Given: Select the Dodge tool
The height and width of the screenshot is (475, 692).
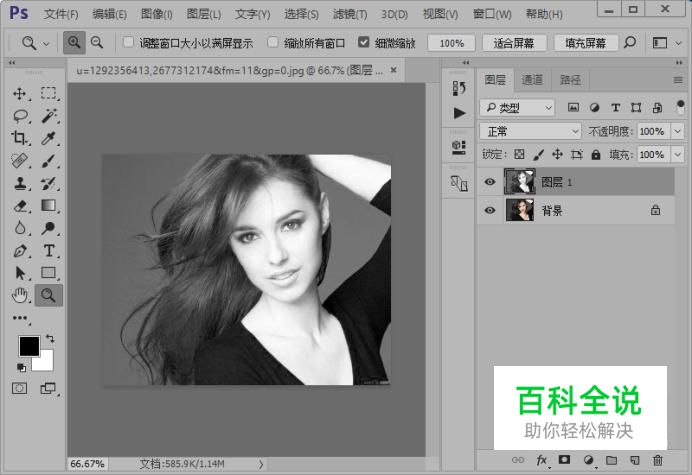Looking at the screenshot, I should click(x=49, y=228).
